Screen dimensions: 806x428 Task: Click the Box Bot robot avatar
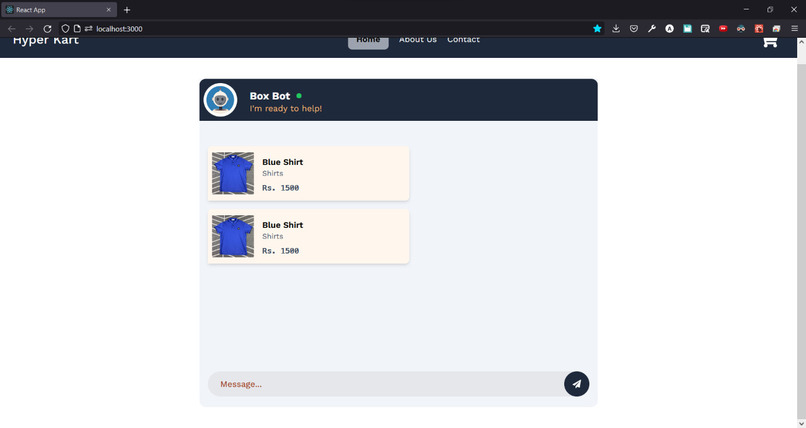221,100
